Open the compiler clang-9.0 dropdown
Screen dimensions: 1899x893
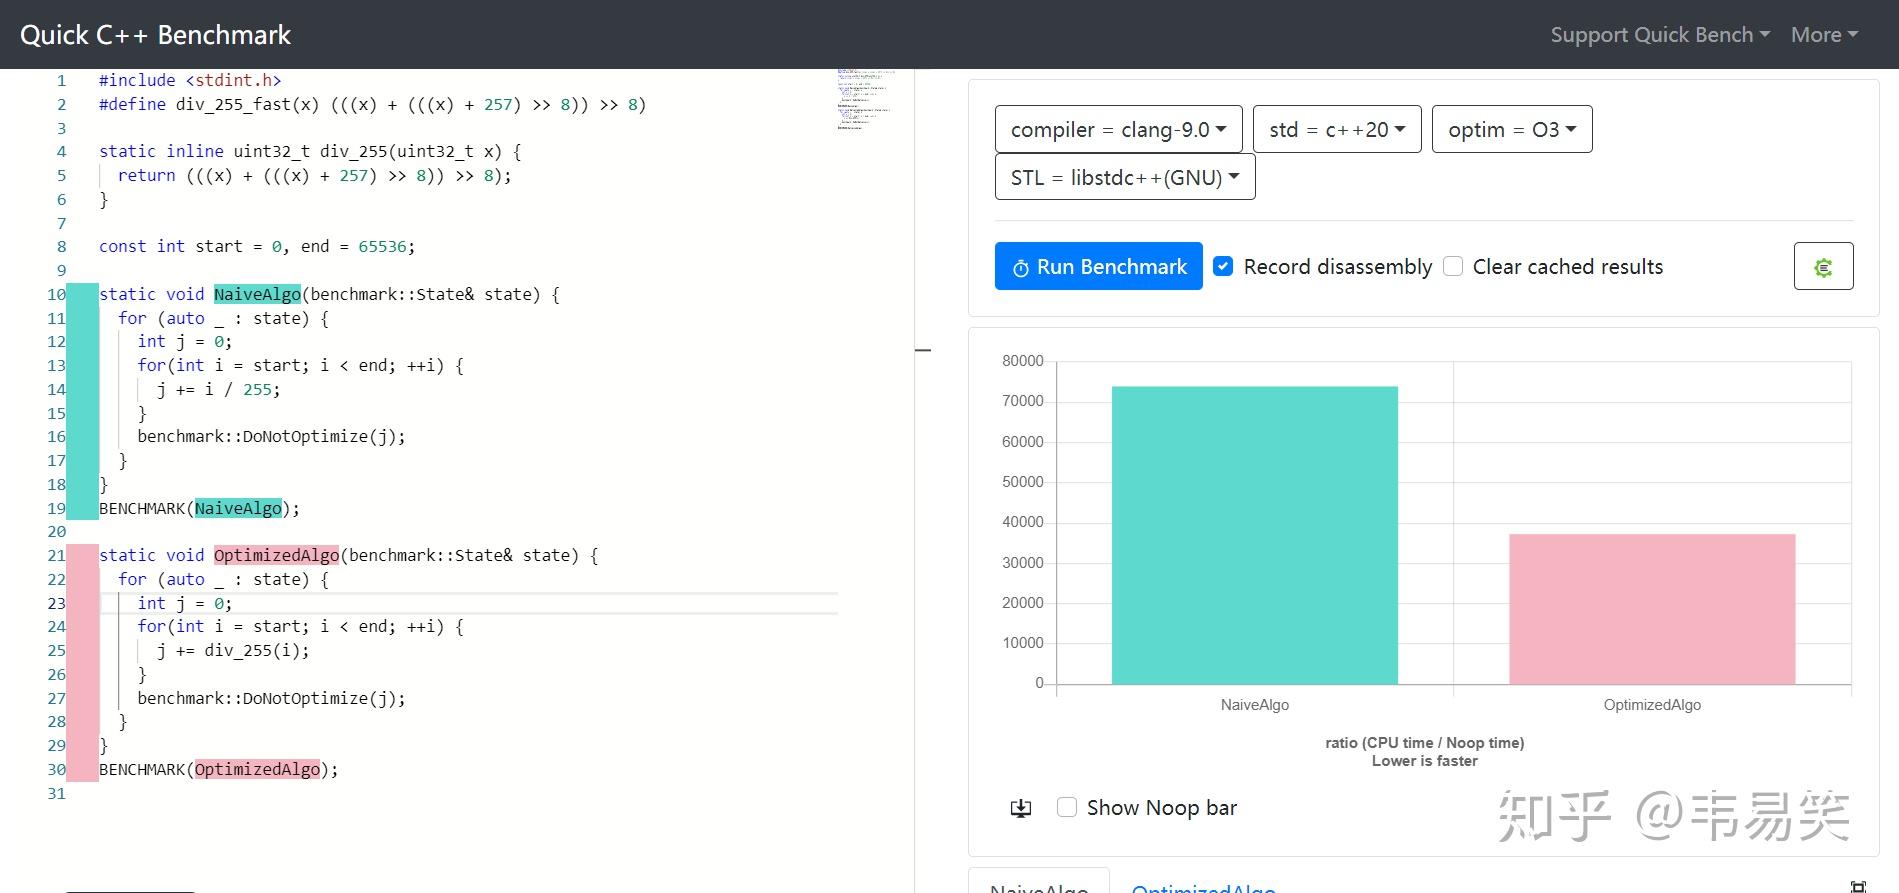point(1118,129)
